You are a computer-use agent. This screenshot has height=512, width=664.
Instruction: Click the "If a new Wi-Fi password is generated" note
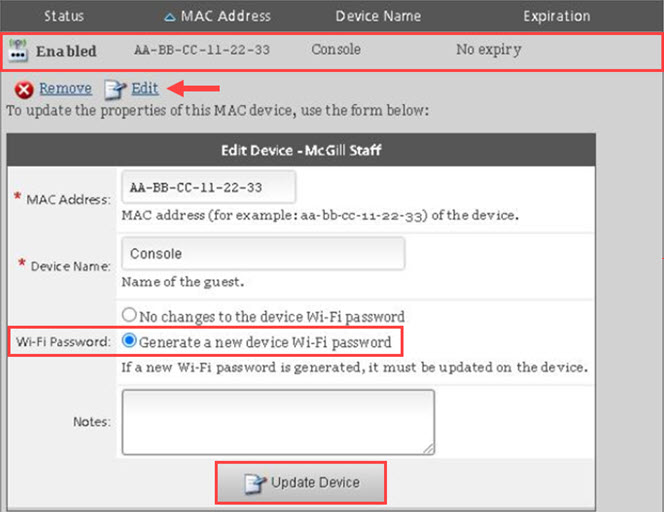355,367
